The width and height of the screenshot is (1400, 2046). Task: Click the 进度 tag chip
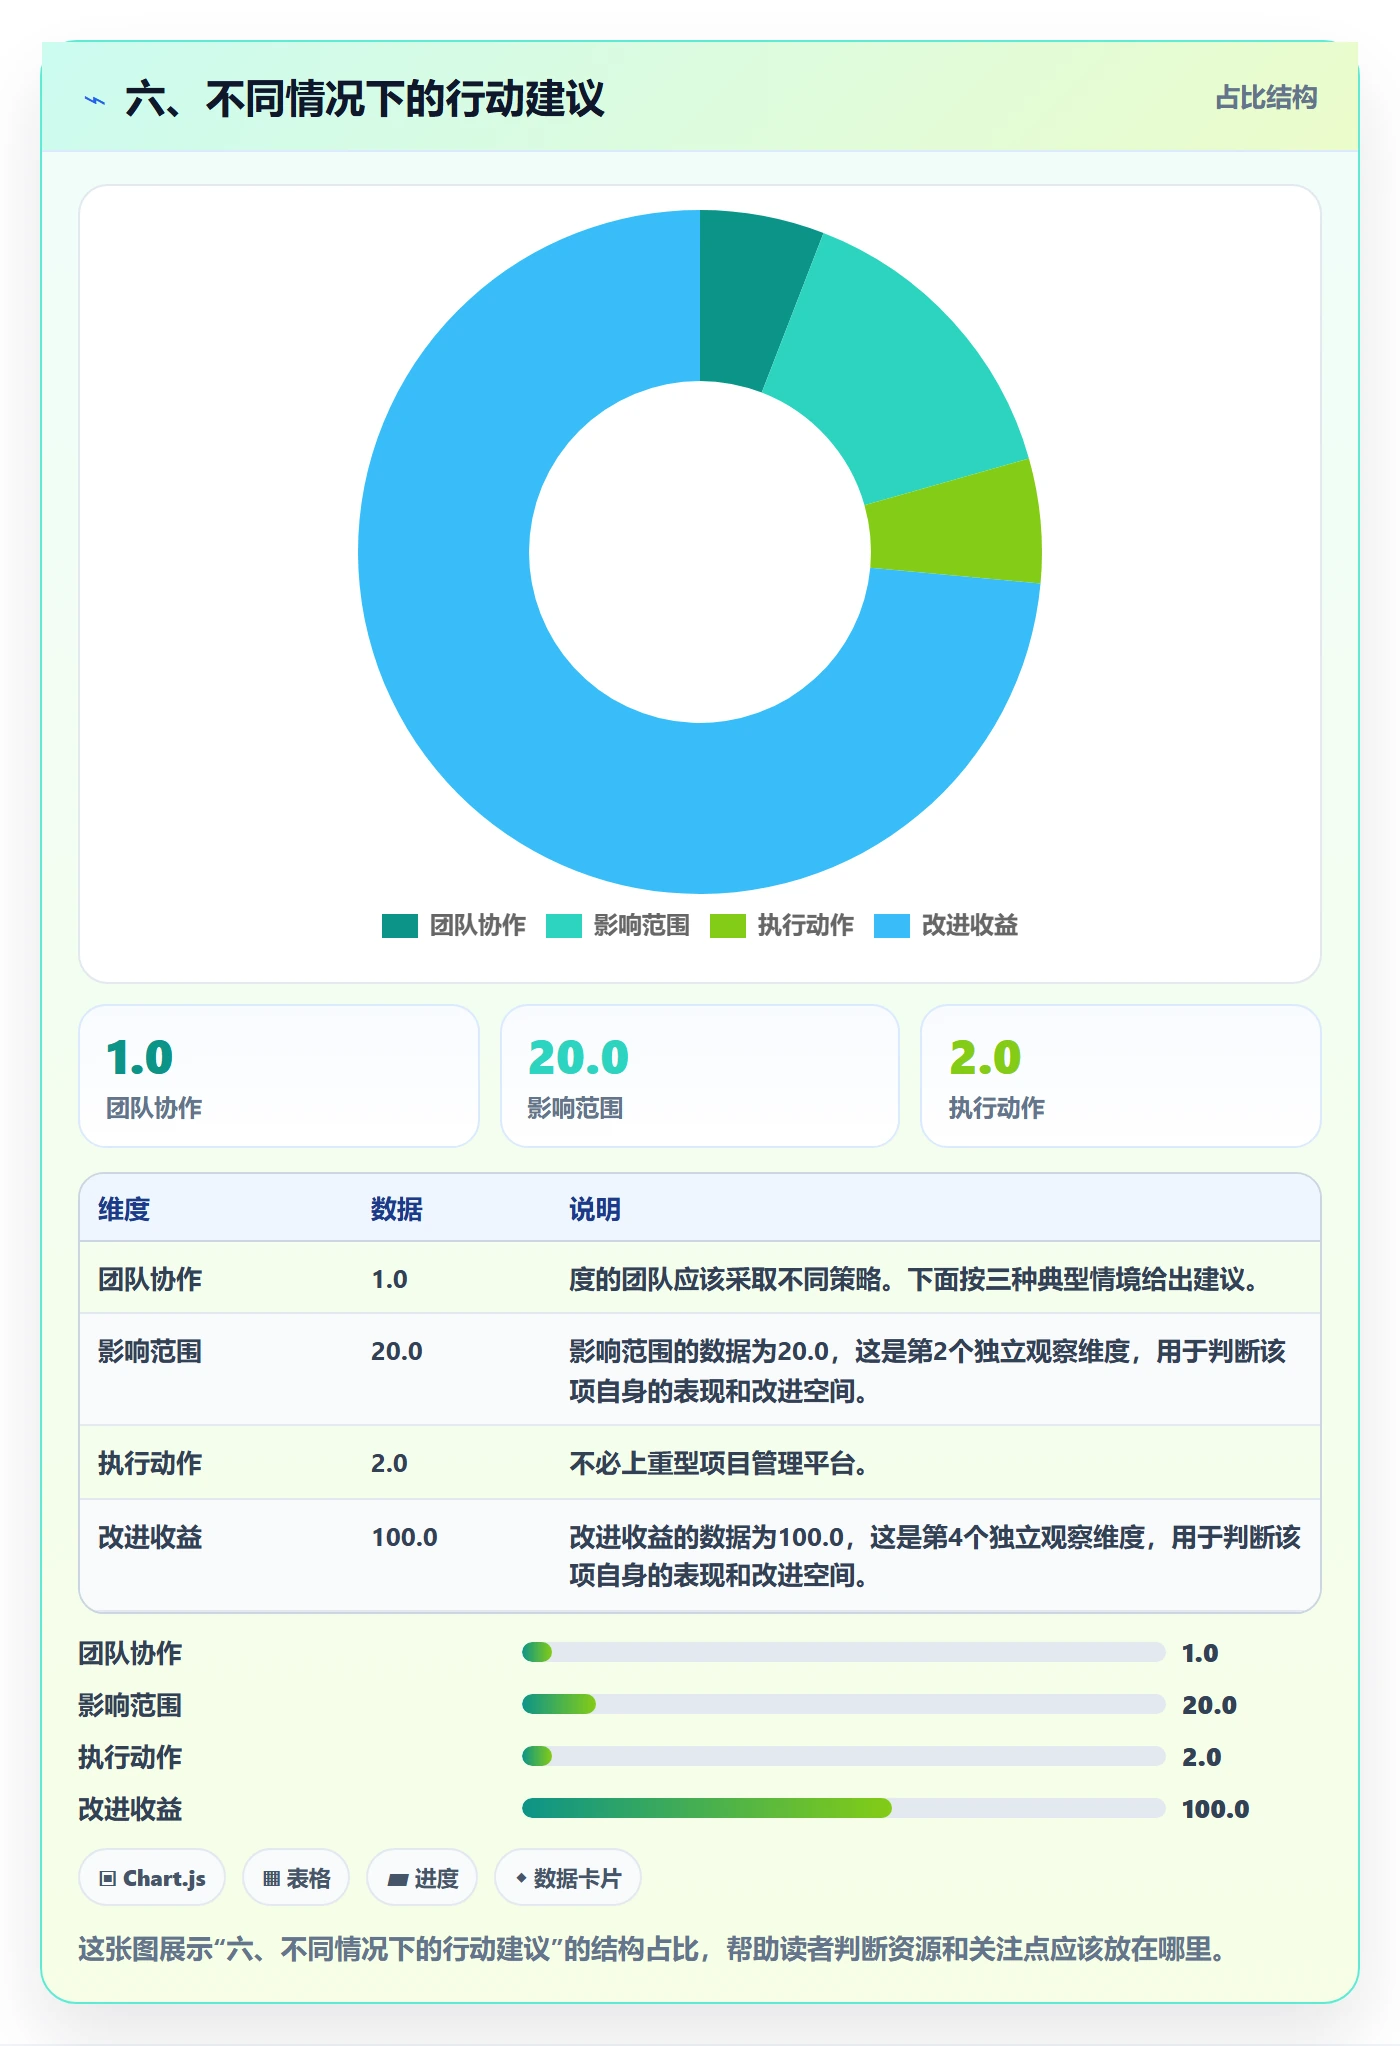pyautogui.click(x=422, y=1878)
